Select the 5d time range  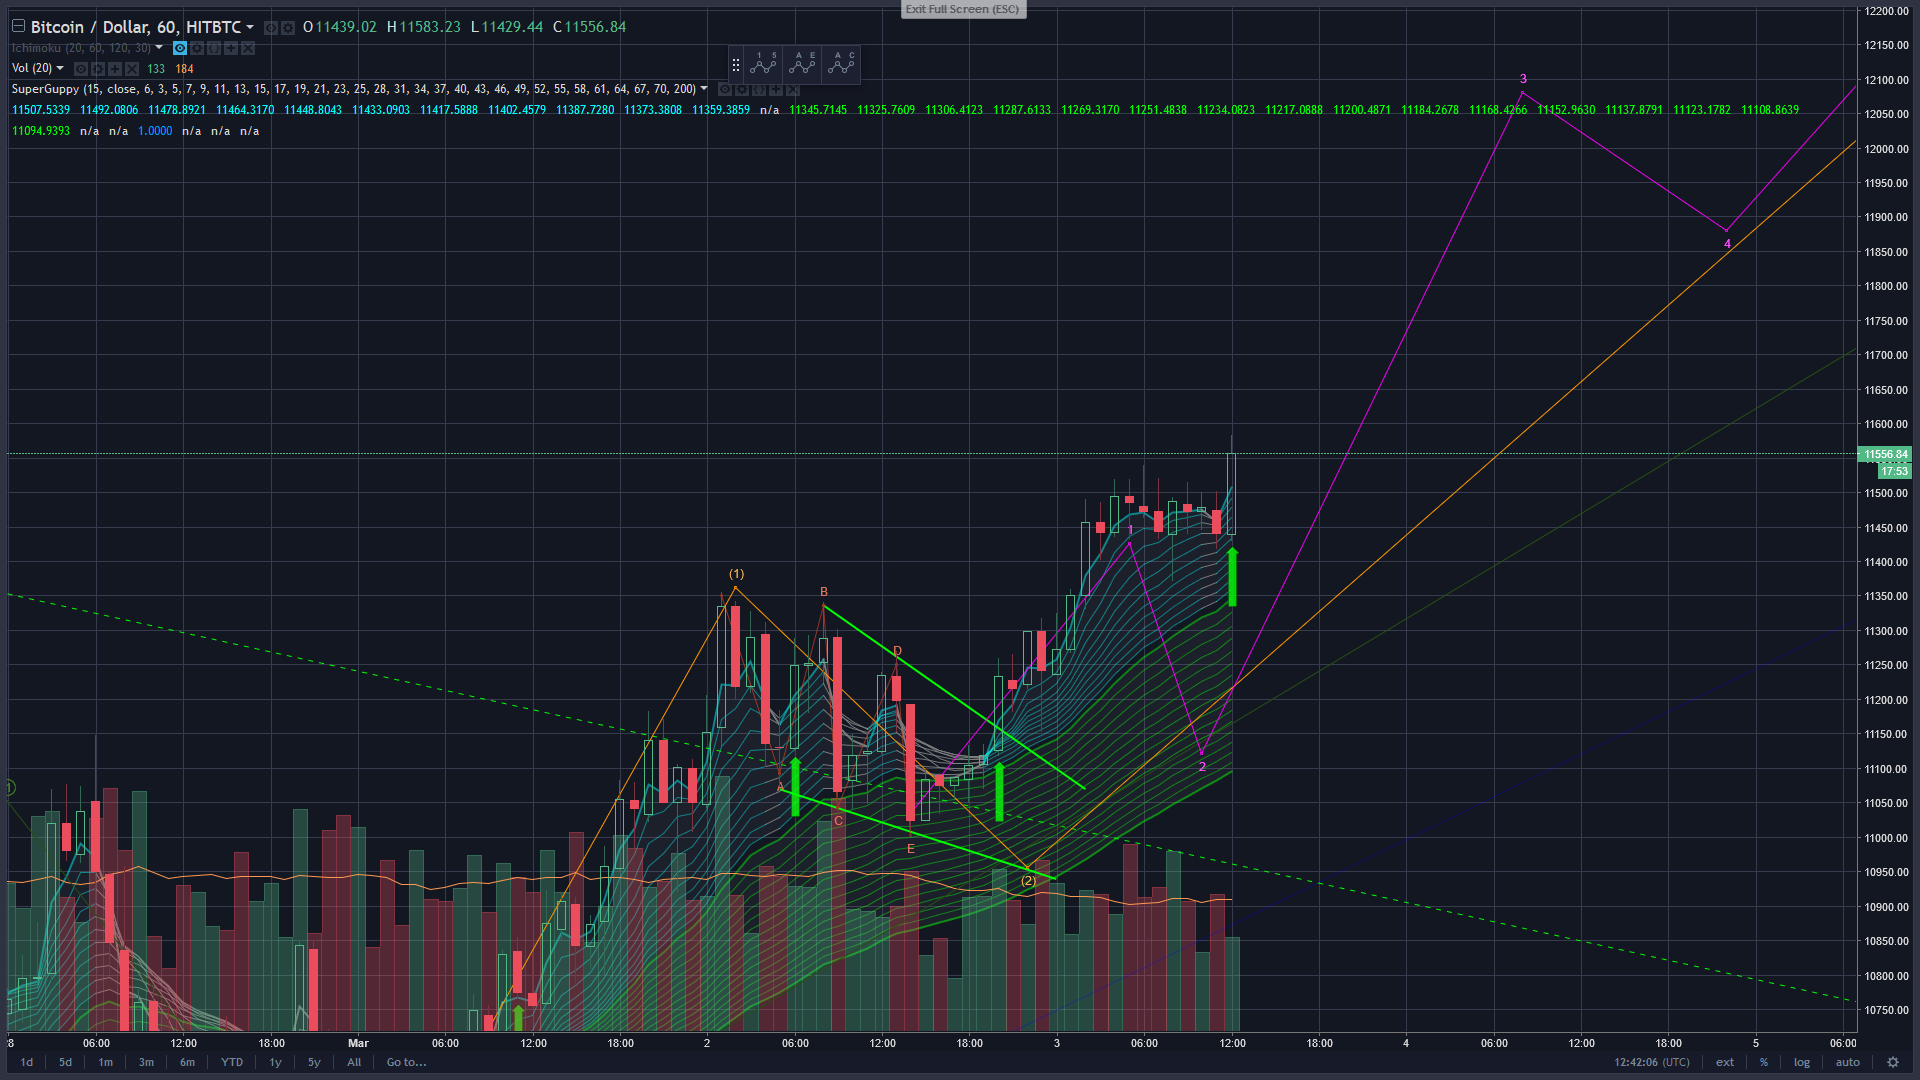point(65,1062)
